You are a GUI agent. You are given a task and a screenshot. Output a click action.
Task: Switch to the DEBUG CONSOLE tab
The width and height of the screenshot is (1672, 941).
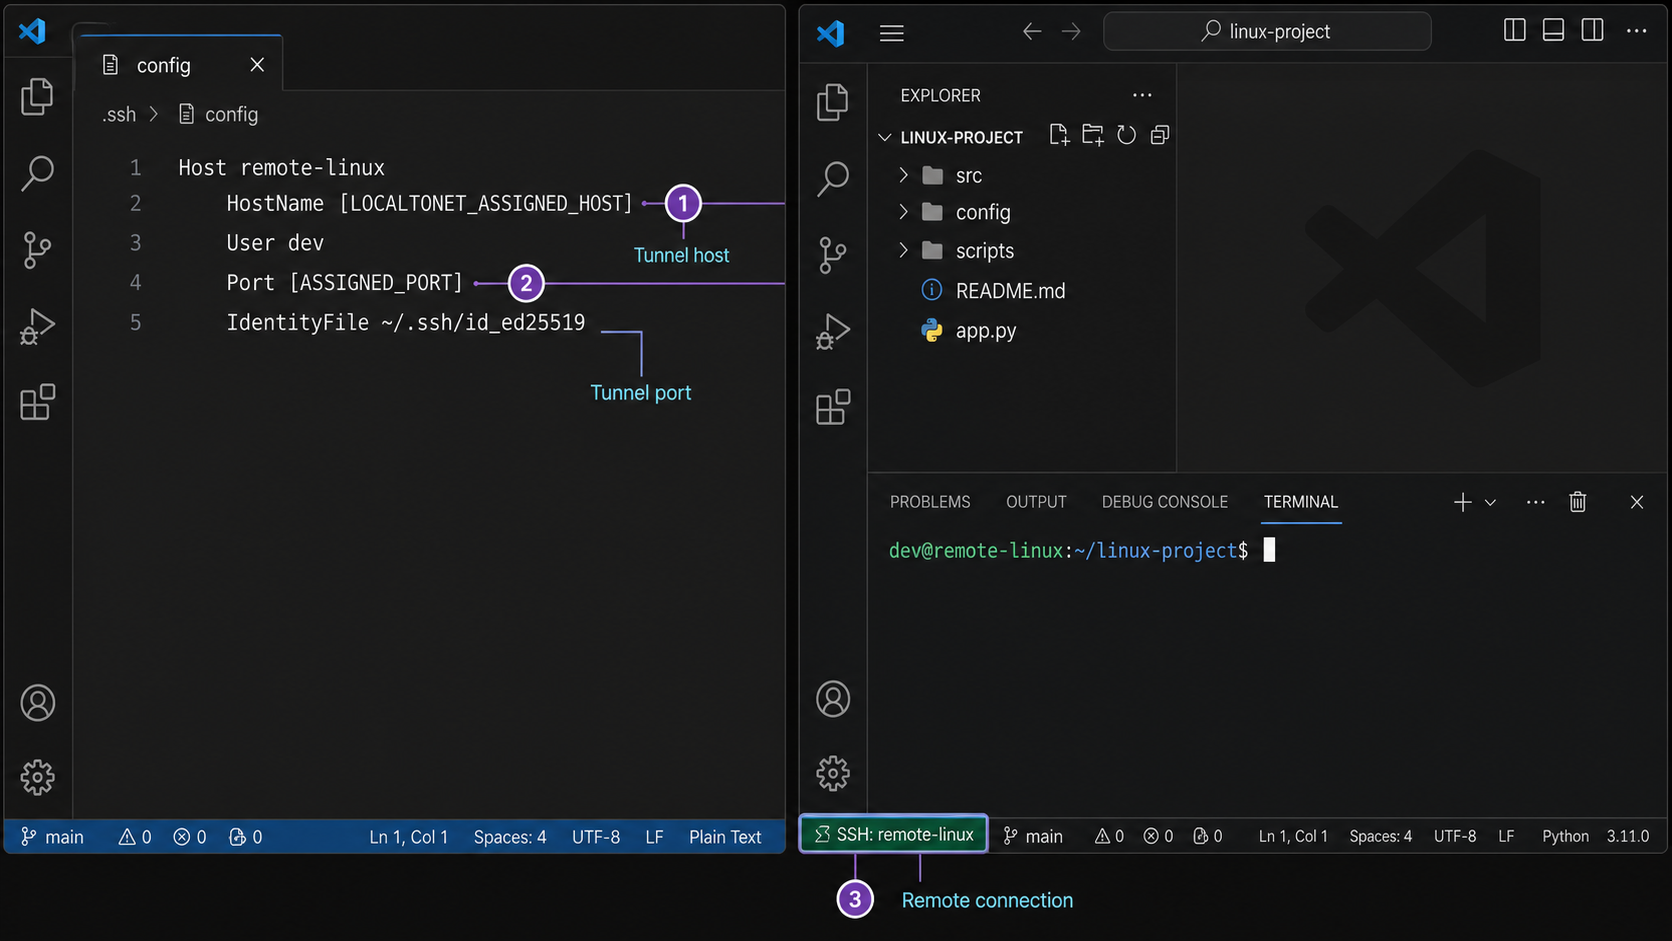point(1165,502)
